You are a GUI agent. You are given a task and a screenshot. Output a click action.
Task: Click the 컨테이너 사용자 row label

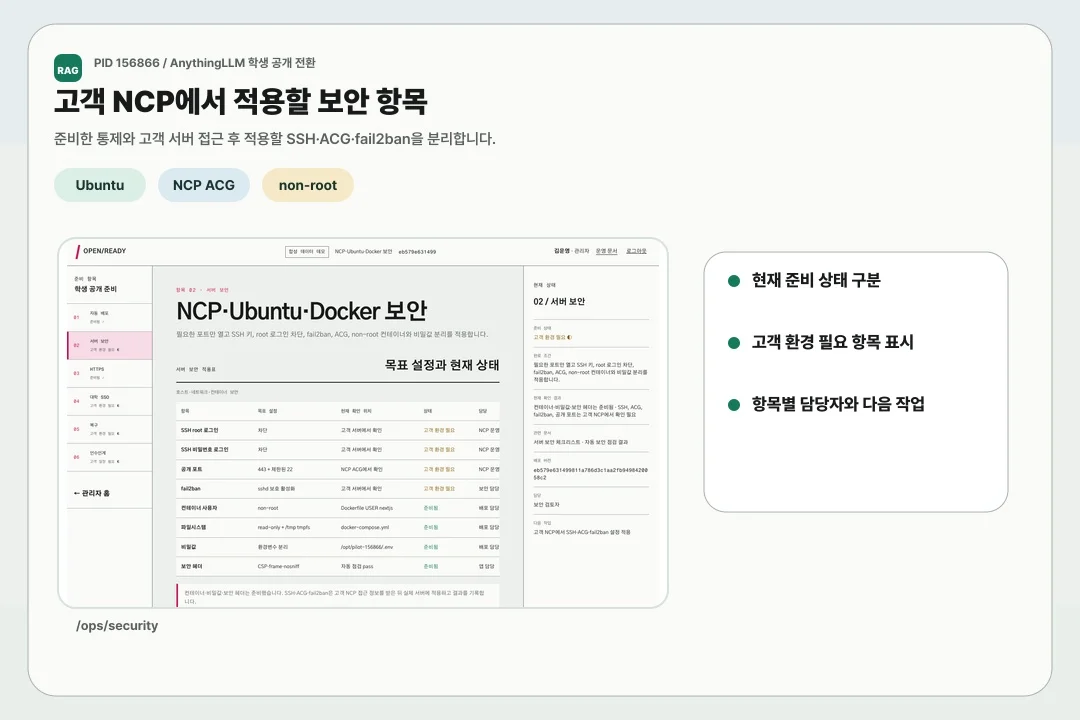199,508
